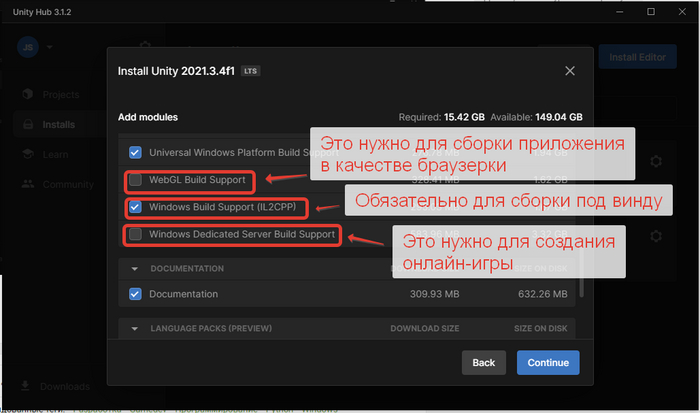Click the modules list scrollbar

(x=582, y=220)
